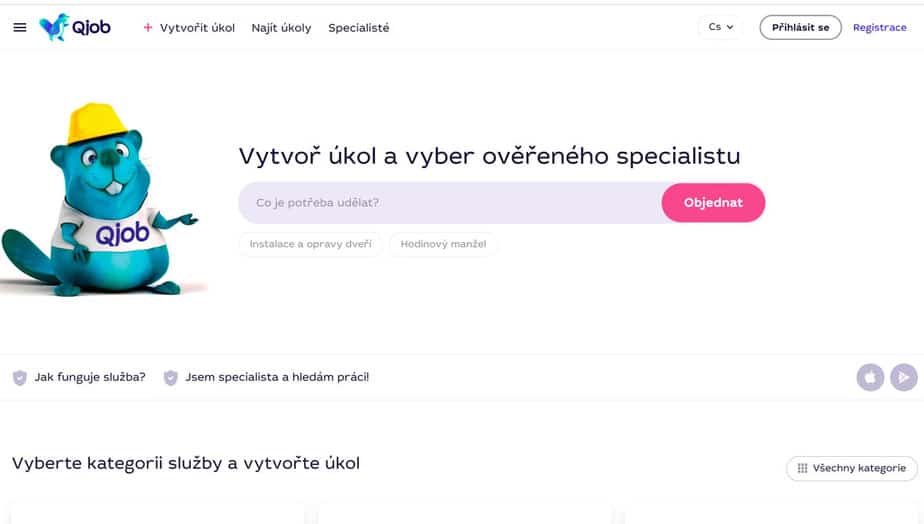
Task: Open the hamburger menu
Action: tap(19, 27)
